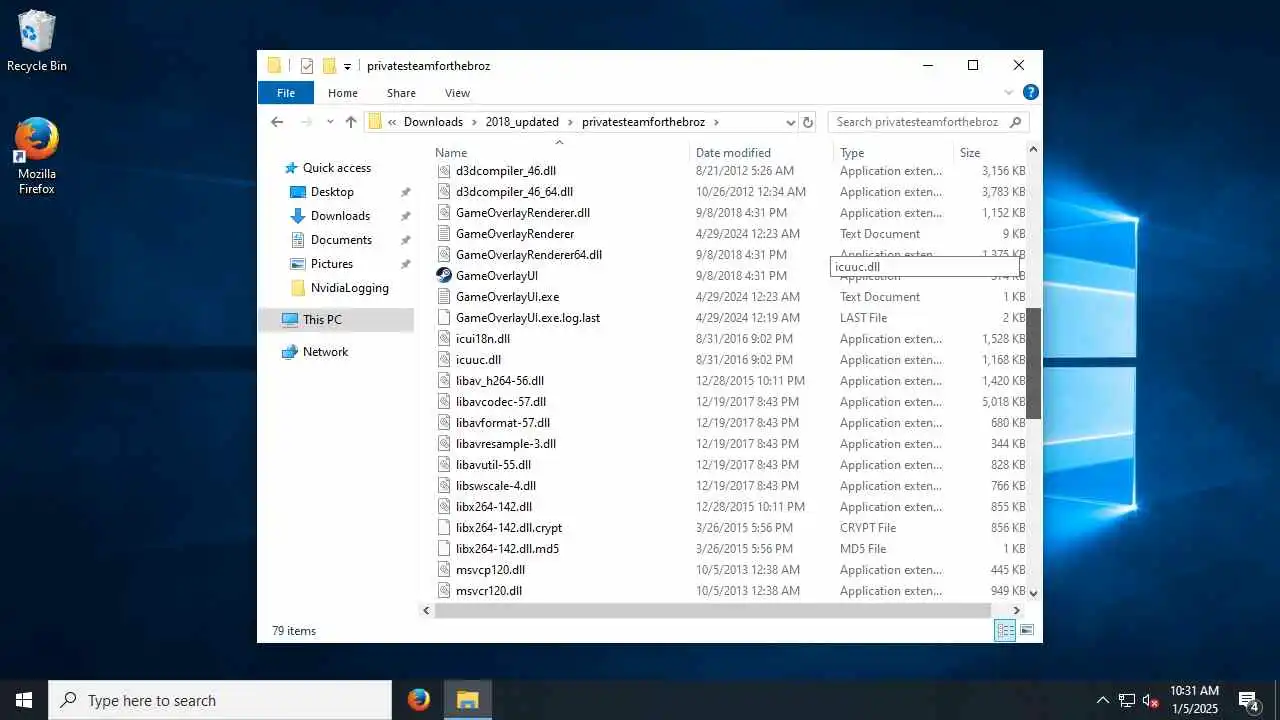Open Explorer Help question mark icon
This screenshot has width=1280, height=720.
(1030, 92)
